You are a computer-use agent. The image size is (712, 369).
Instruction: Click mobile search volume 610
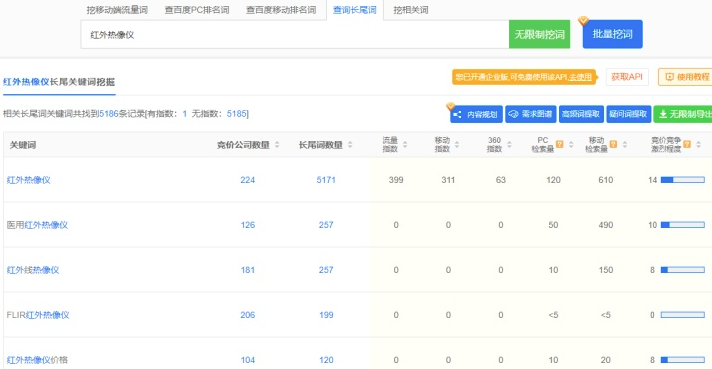click(606, 180)
